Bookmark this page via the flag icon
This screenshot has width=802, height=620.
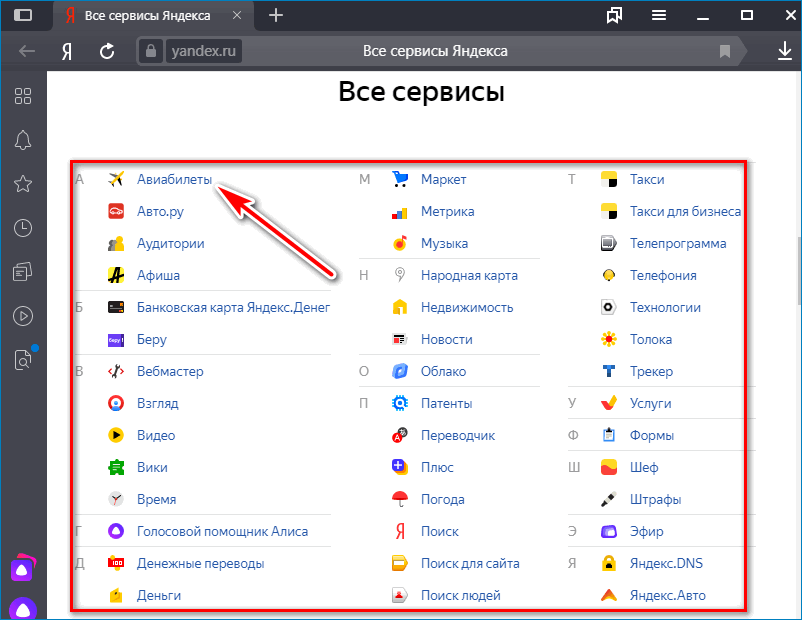pos(724,51)
